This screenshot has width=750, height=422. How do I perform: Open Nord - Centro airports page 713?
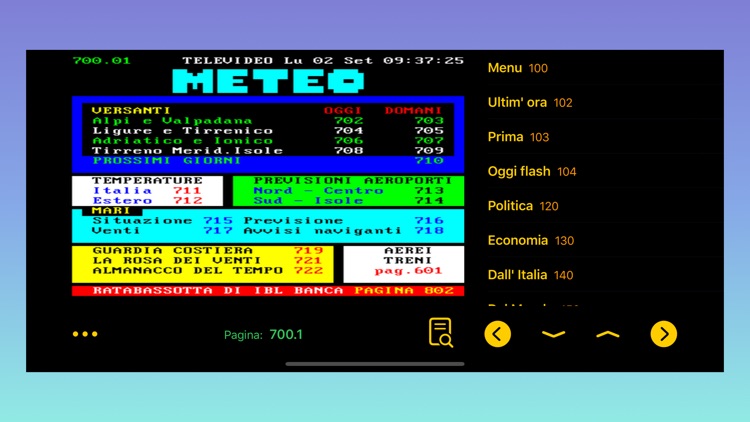[x=429, y=190]
